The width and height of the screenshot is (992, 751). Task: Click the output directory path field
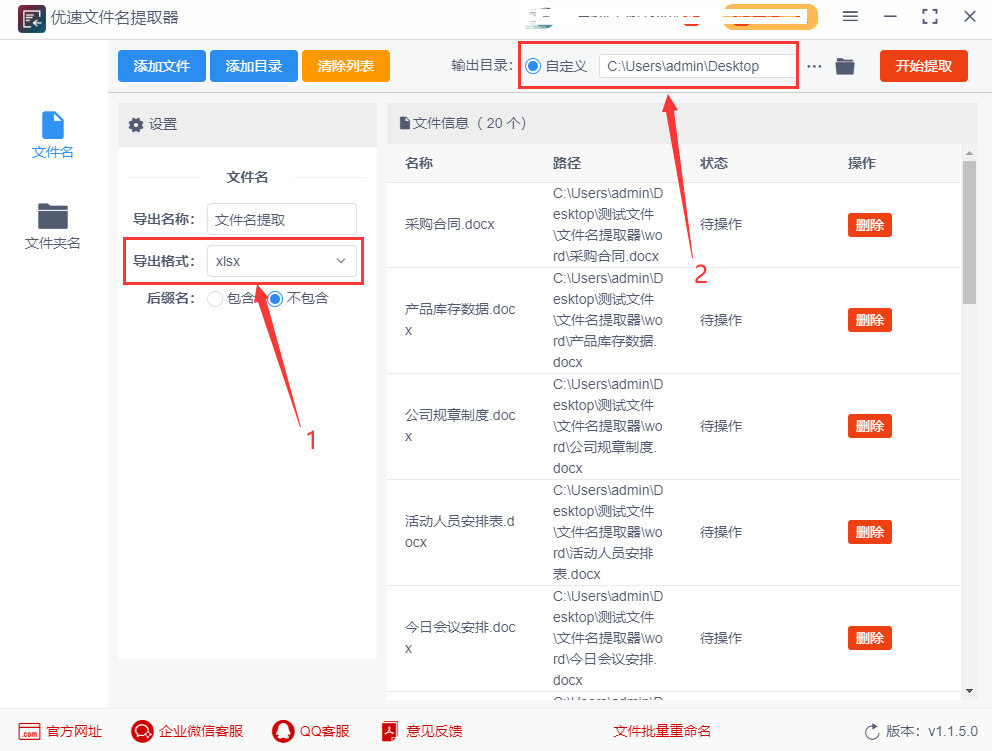tap(698, 66)
